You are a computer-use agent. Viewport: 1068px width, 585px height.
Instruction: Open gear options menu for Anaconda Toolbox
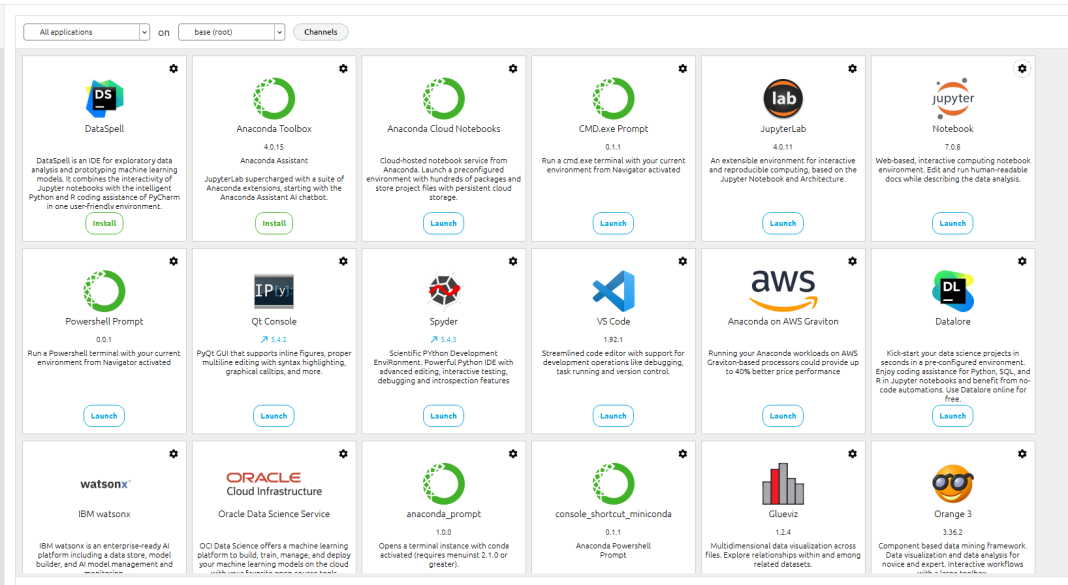(x=343, y=68)
